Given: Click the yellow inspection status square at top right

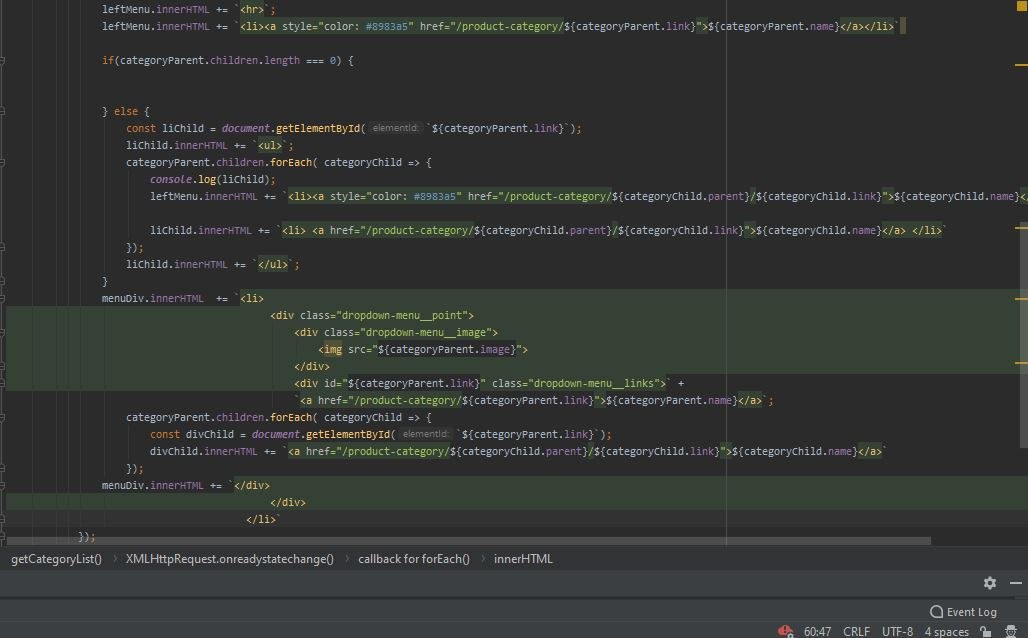Looking at the screenshot, I should tap(1021, 6).
